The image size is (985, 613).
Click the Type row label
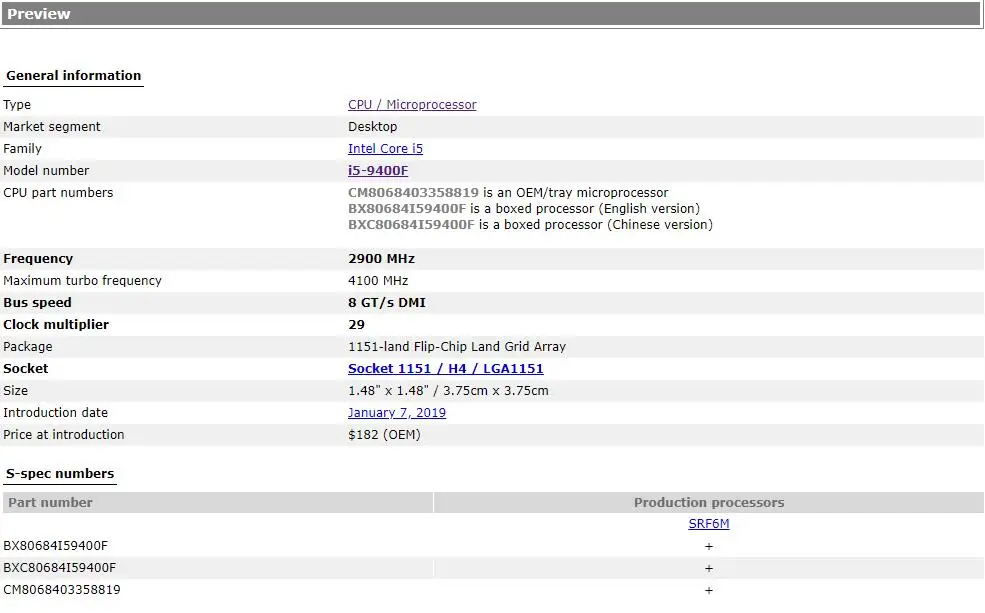(17, 105)
